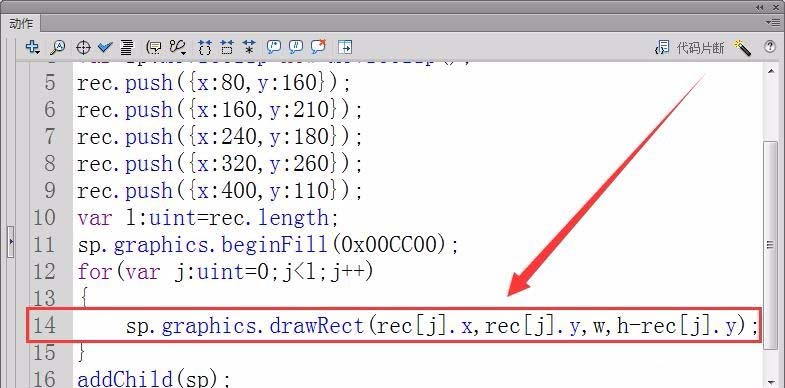Remove comment using the red-arrow bubble icon
The image size is (785, 388).
pos(318,47)
